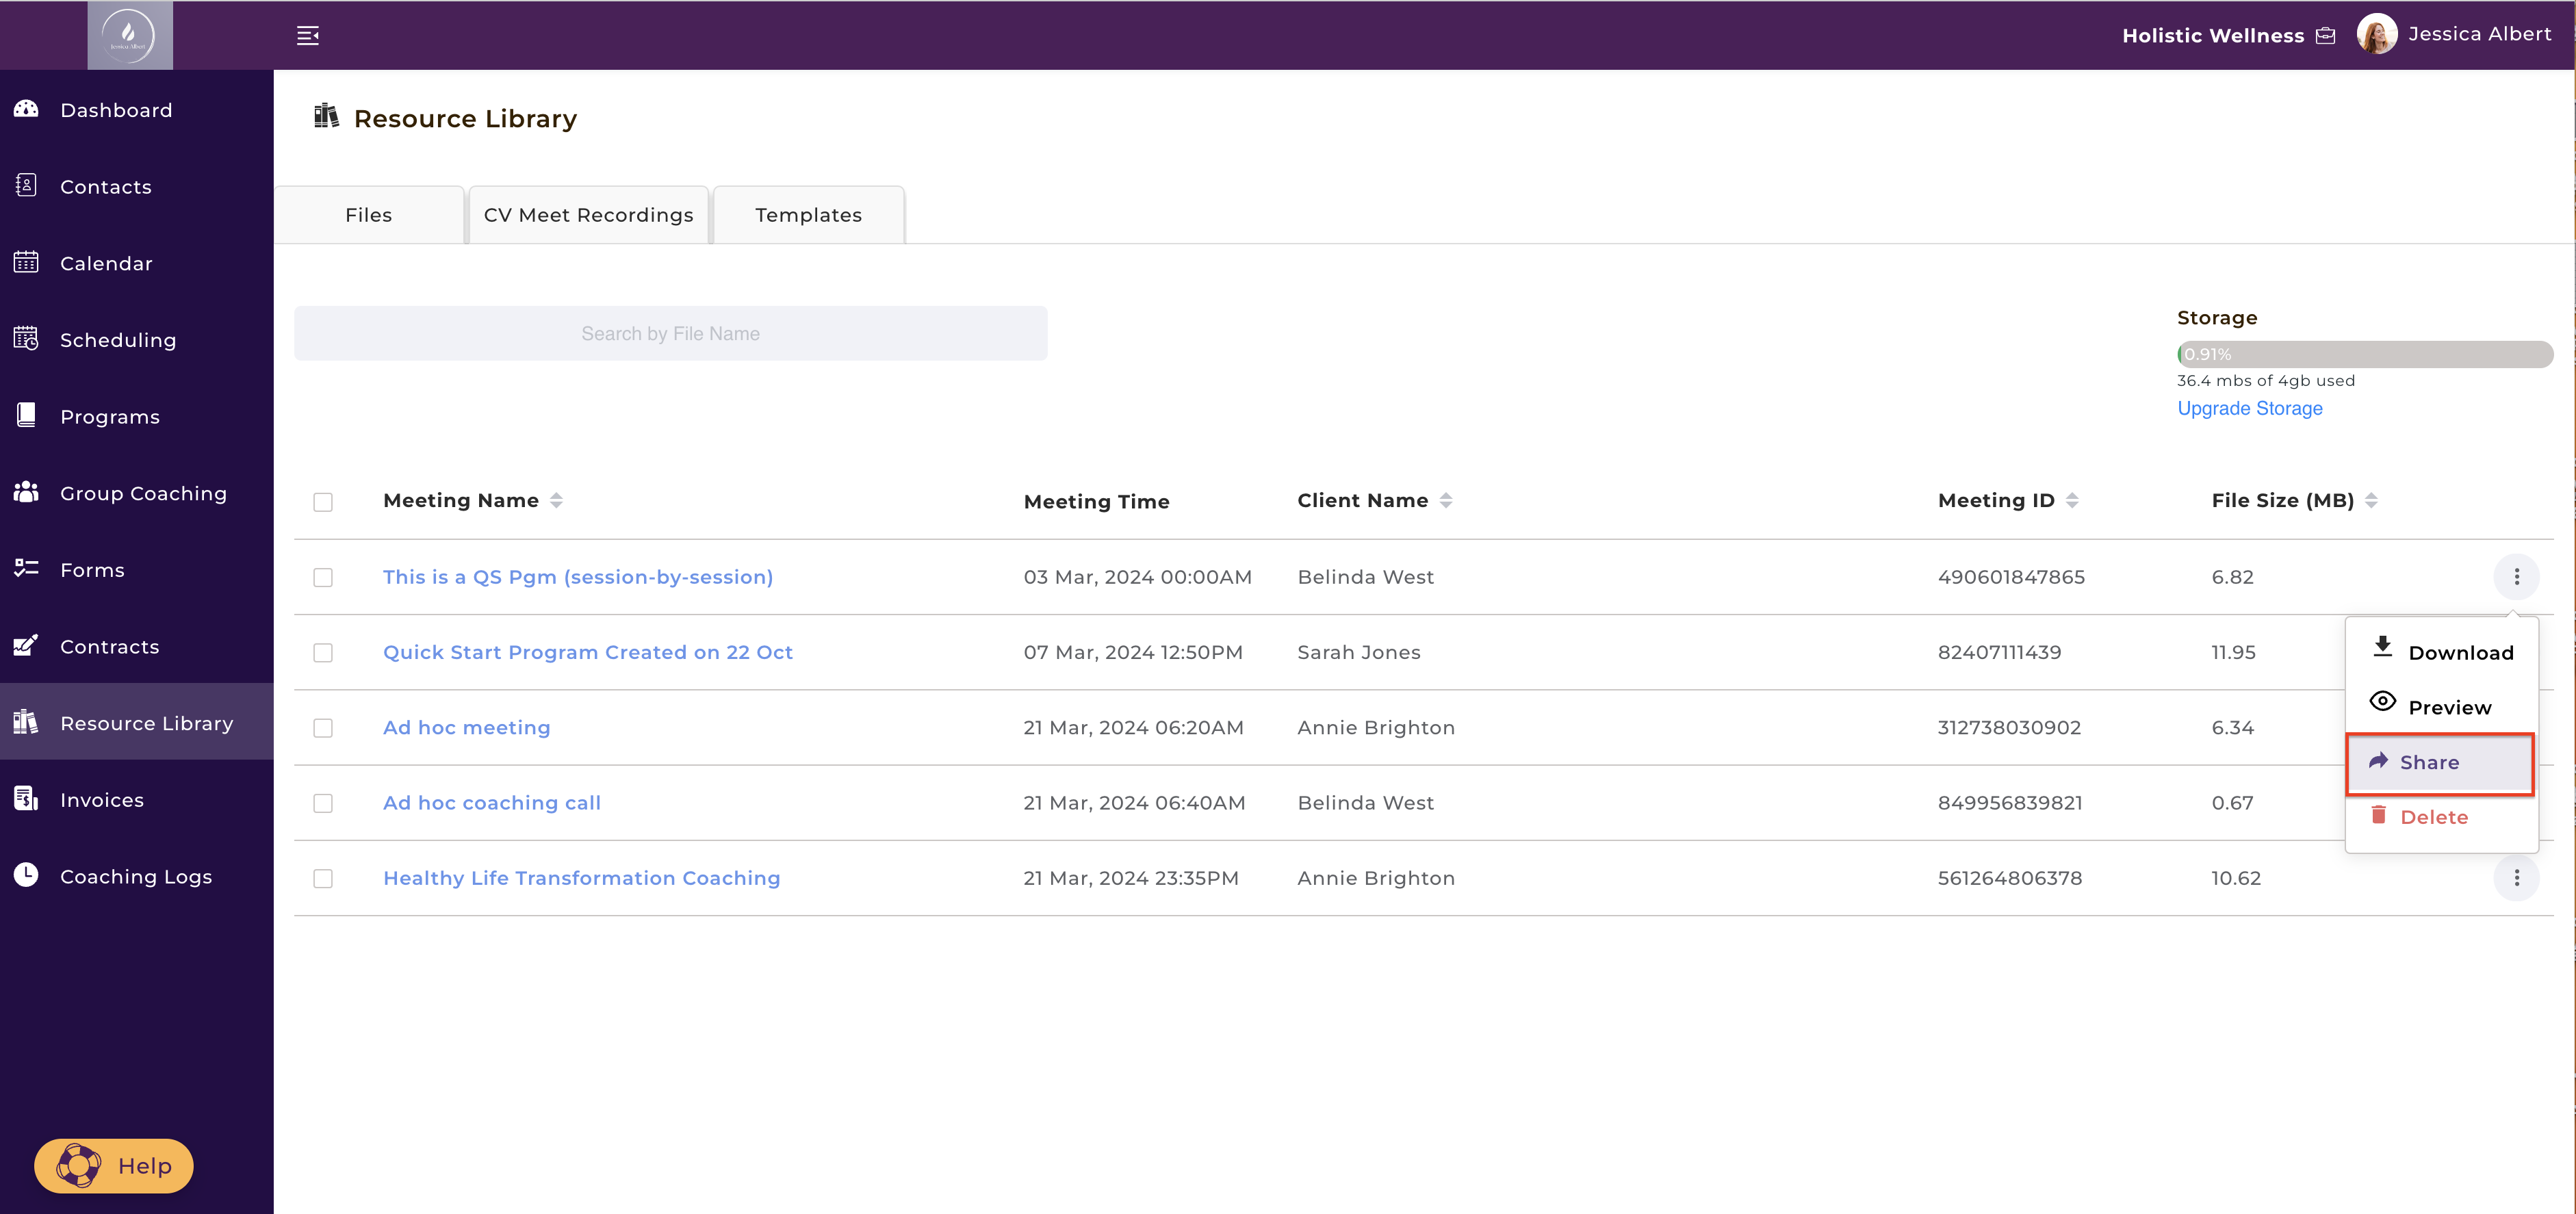Click the Coaching Logs clock icon
Viewport: 2576px width, 1214px height.
(x=26, y=875)
